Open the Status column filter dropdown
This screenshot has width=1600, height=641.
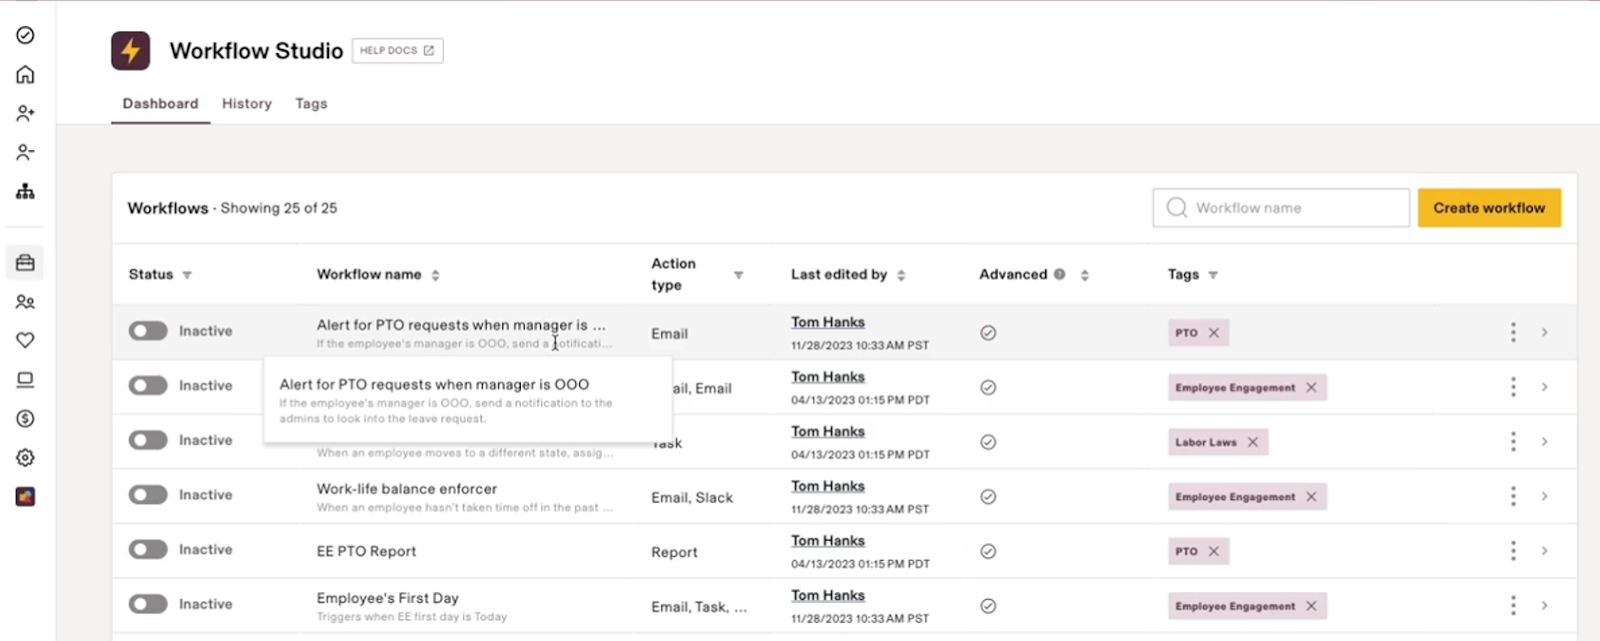coord(187,275)
